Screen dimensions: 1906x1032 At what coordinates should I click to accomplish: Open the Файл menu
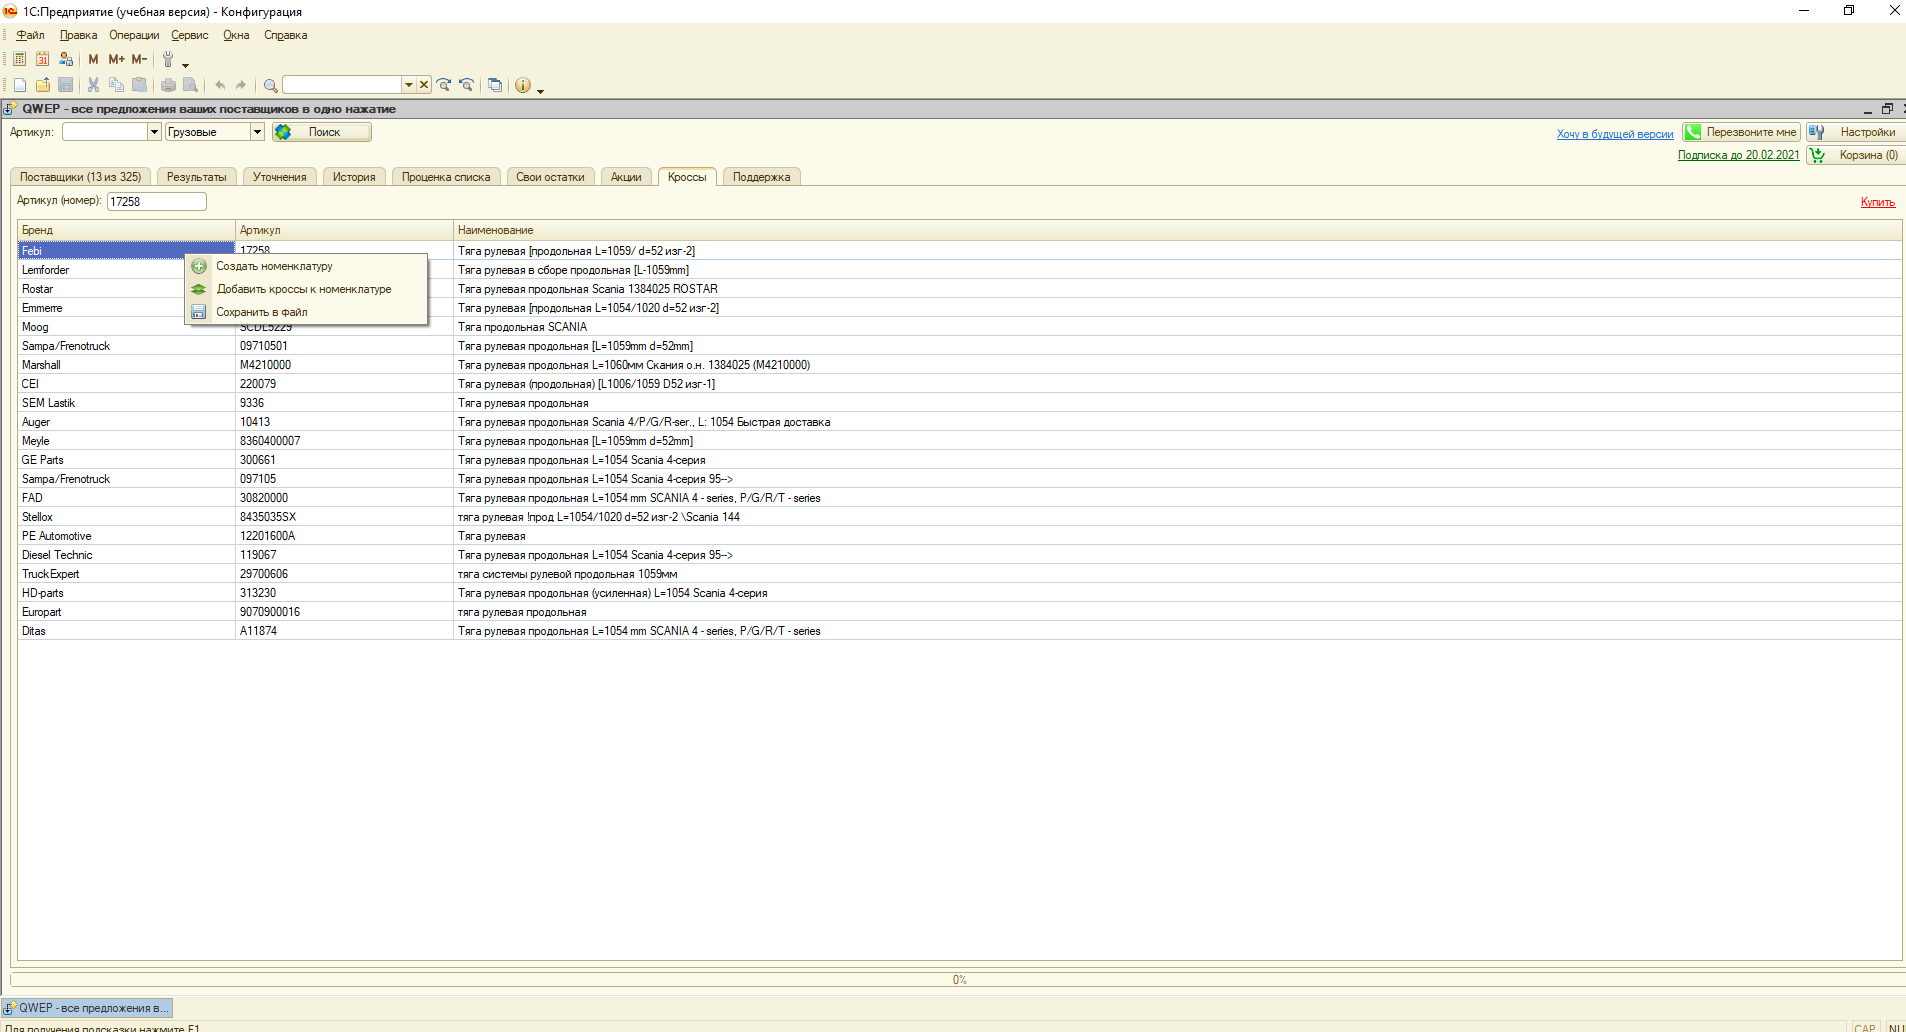point(30,35)
